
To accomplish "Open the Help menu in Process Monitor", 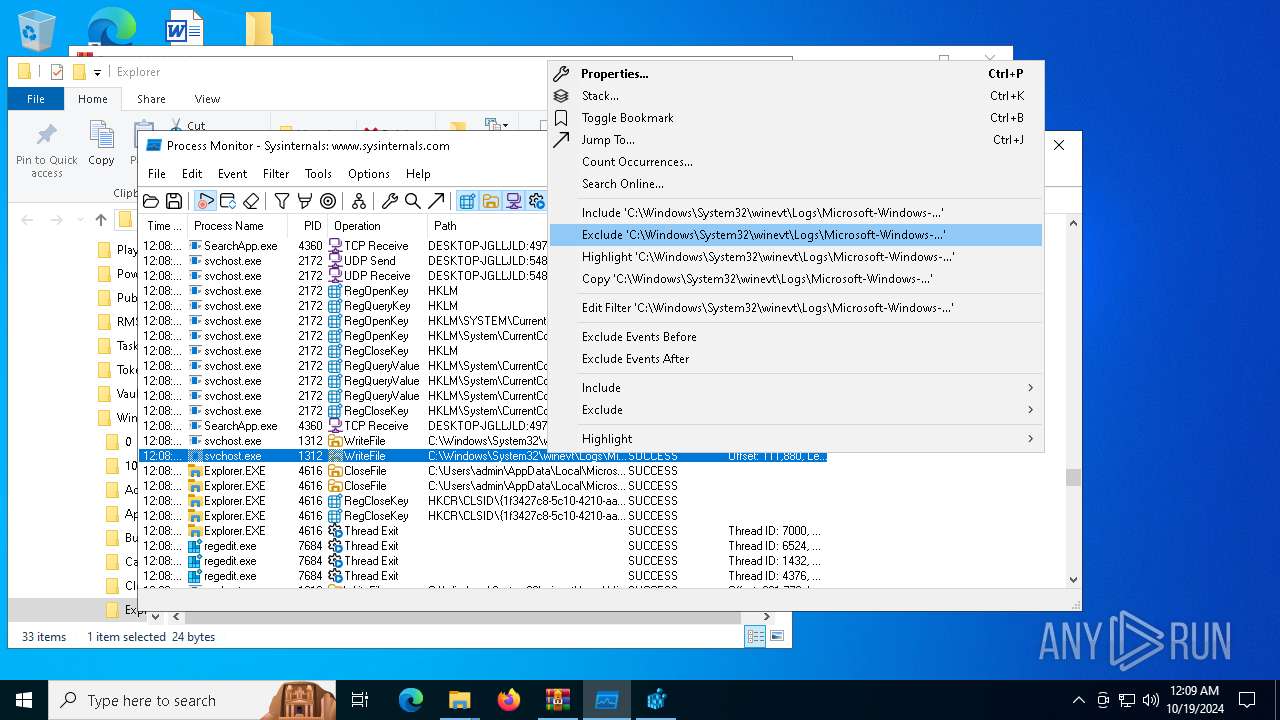I will pyautogui.click(x=418, y=174).
